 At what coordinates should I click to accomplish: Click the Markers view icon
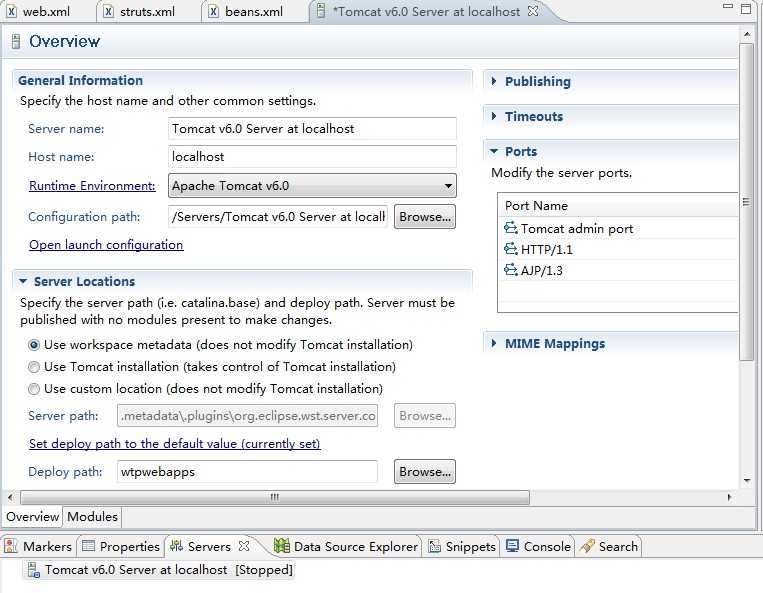click(11, 546)
